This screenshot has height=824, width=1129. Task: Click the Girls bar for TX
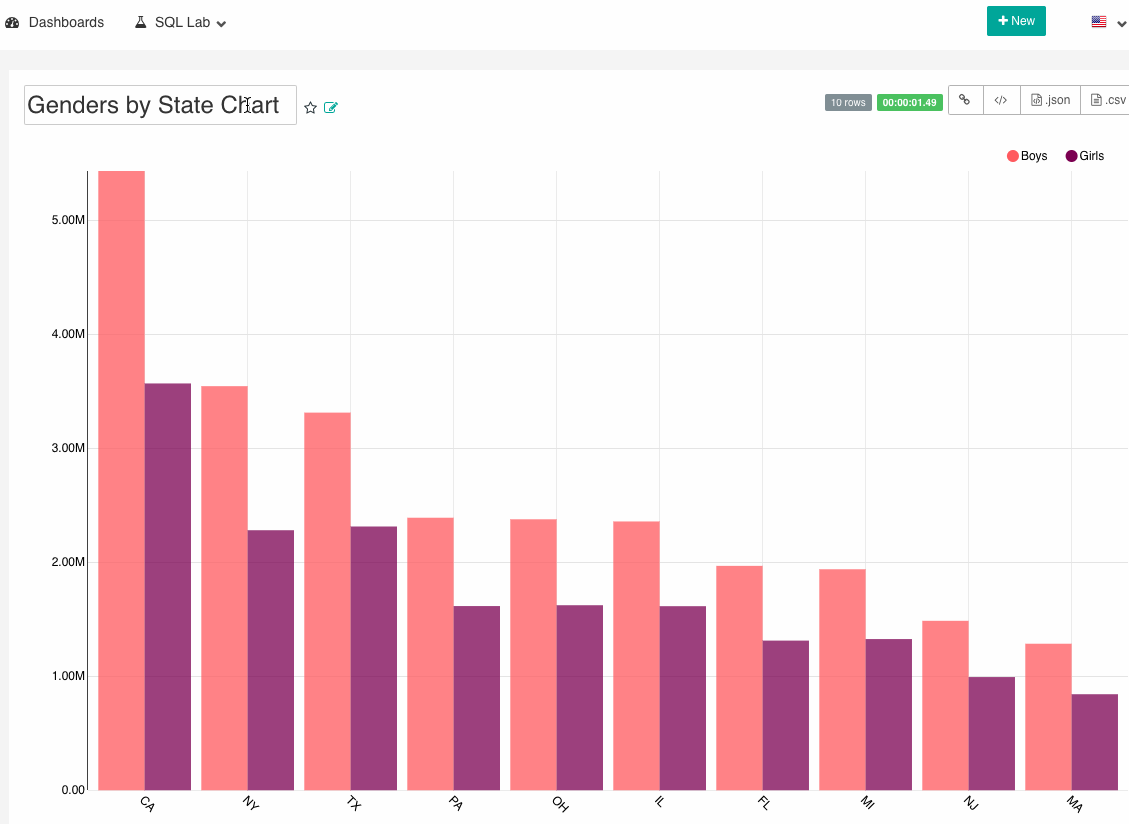pos(374,658)
